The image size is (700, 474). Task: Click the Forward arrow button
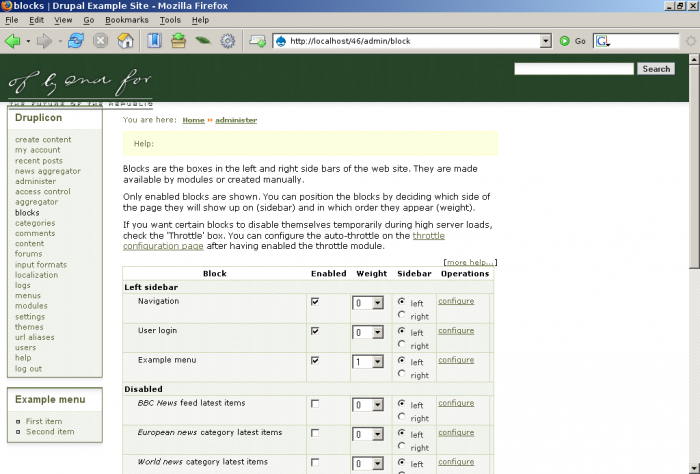tap(44, 41)
